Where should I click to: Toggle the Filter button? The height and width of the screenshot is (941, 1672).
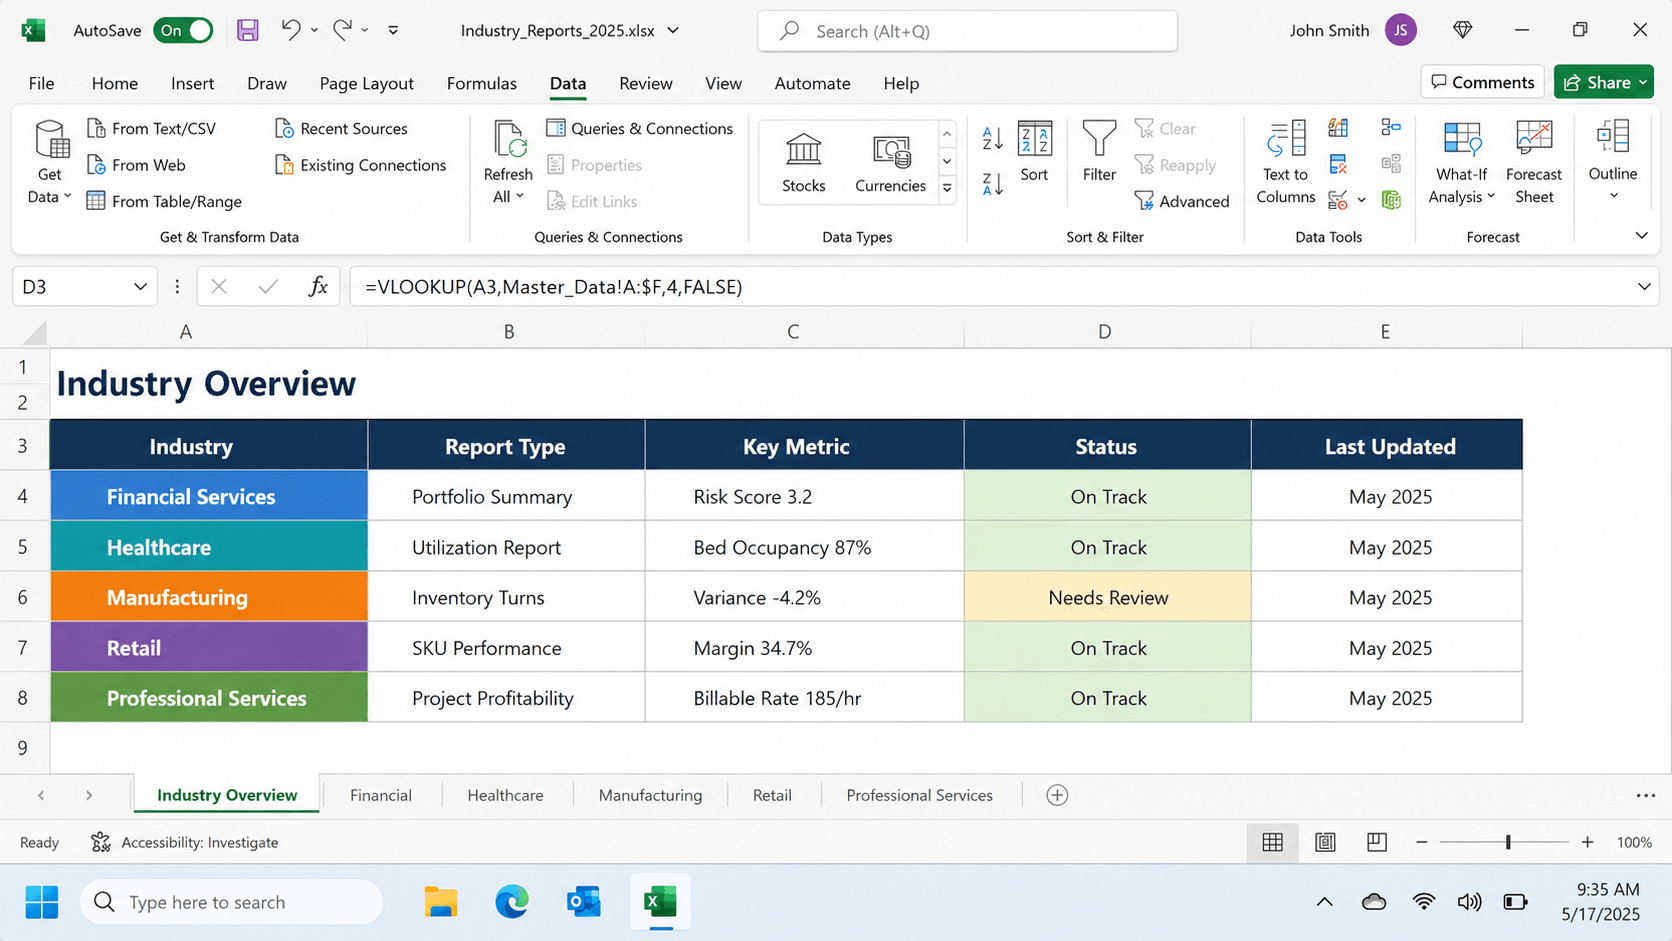pos(1099,151)
